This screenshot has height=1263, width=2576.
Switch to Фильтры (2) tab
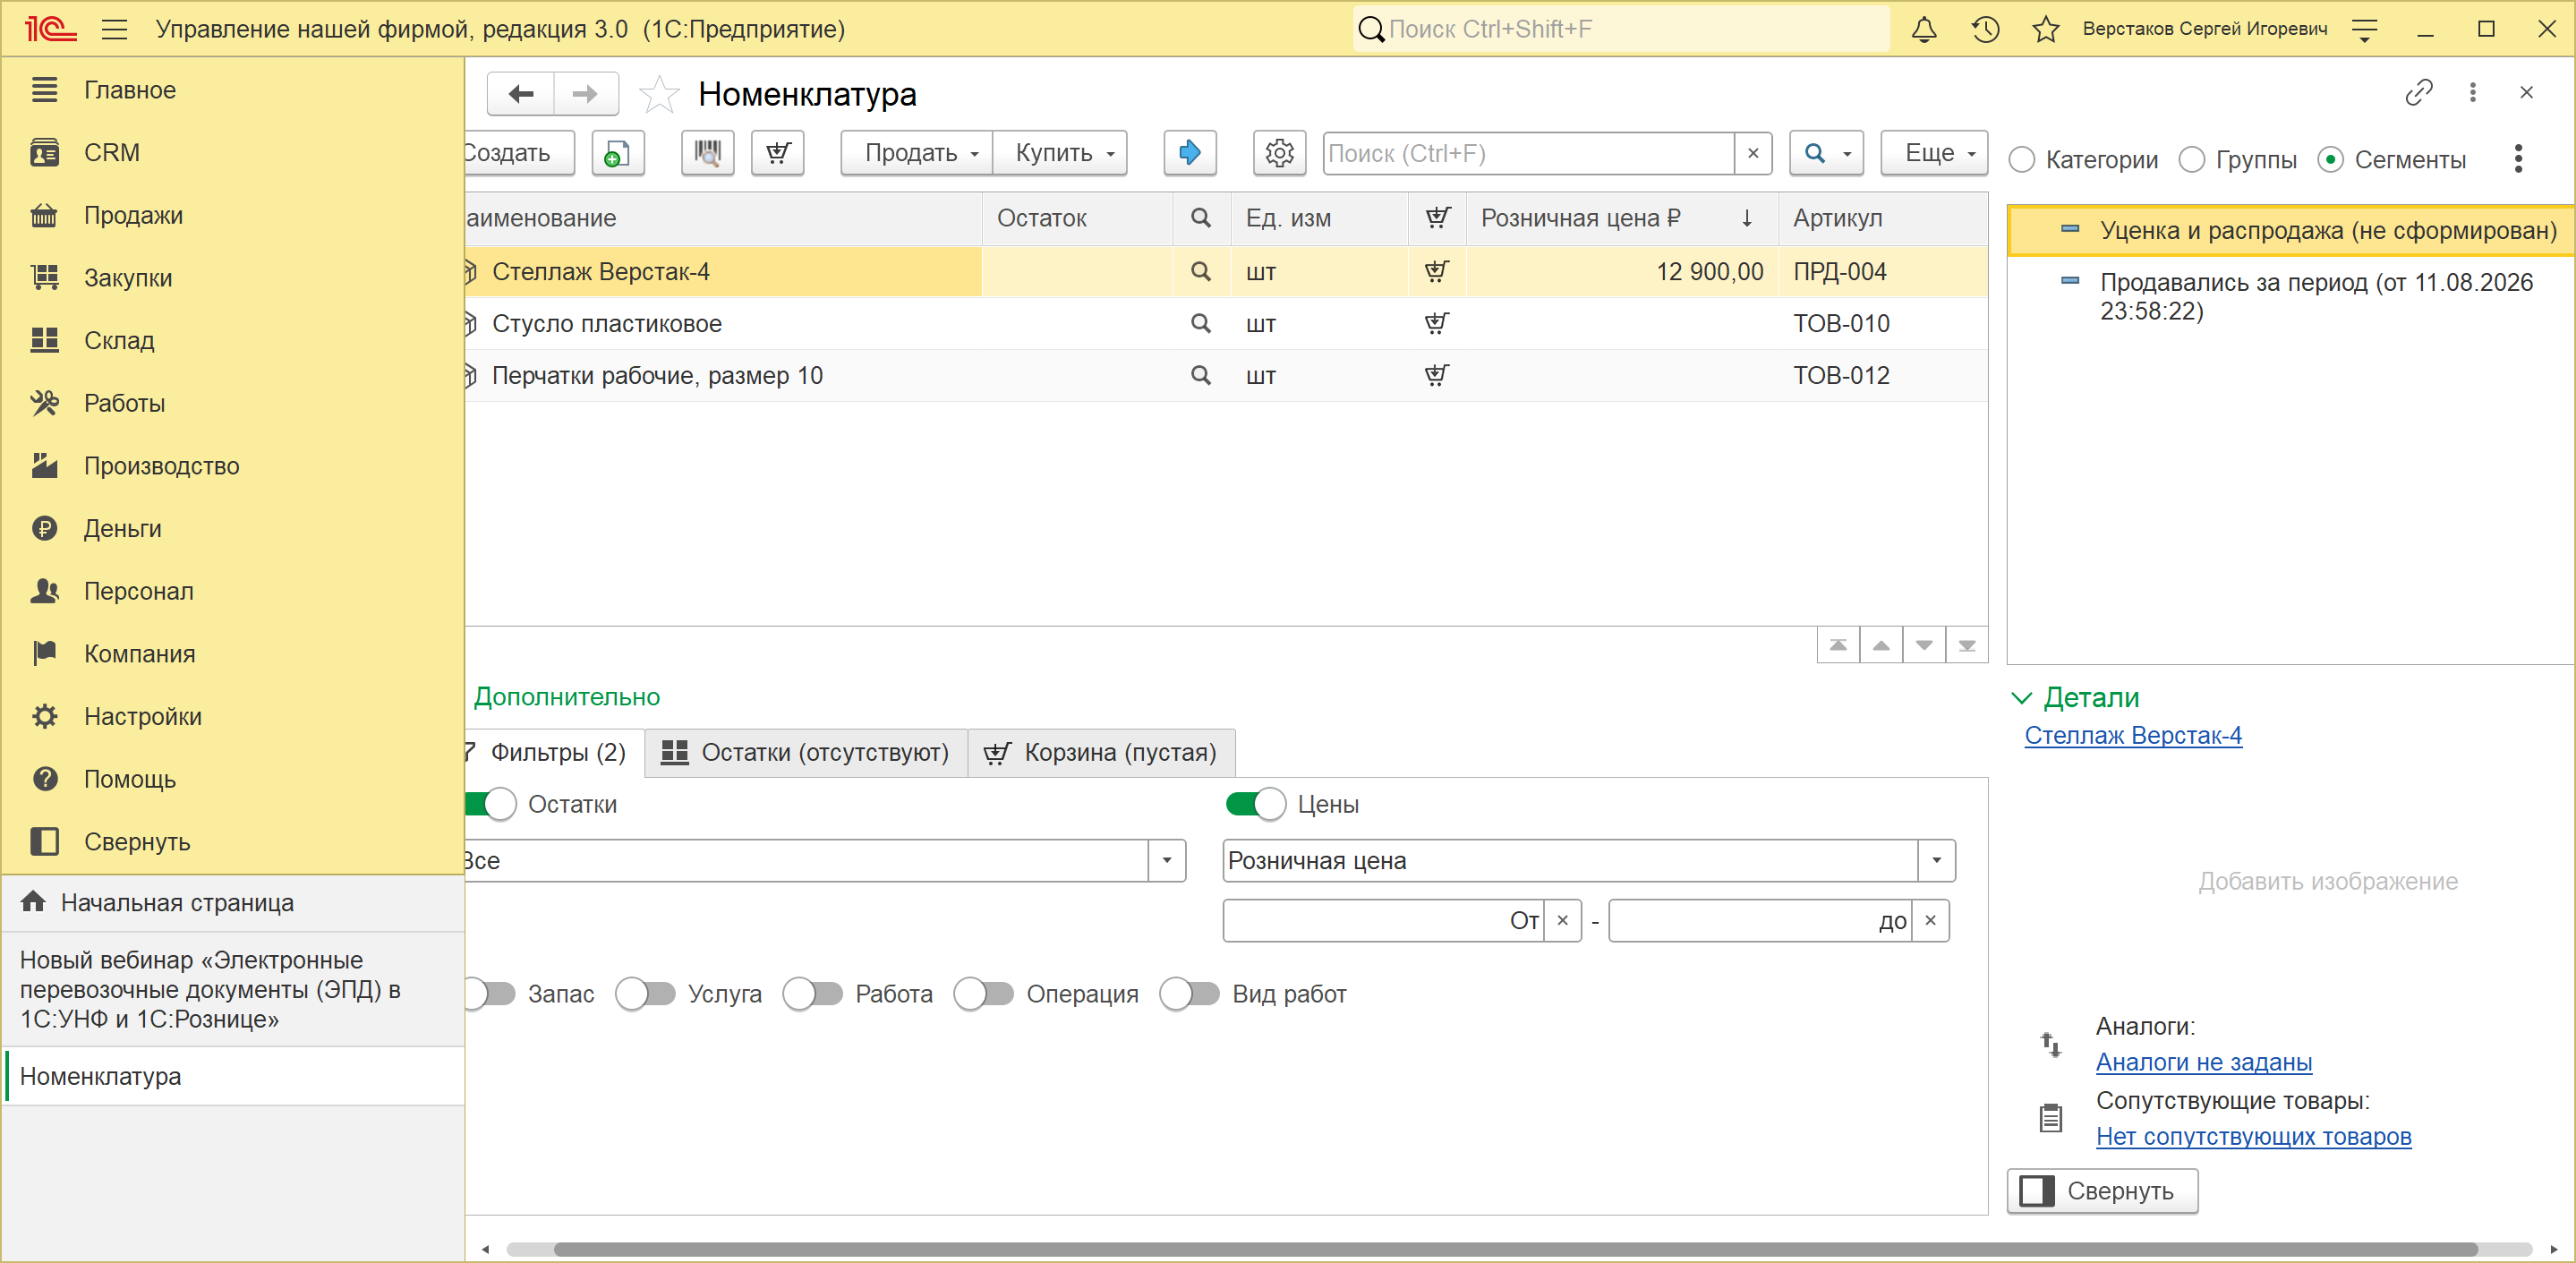click(x=555, y=753)
